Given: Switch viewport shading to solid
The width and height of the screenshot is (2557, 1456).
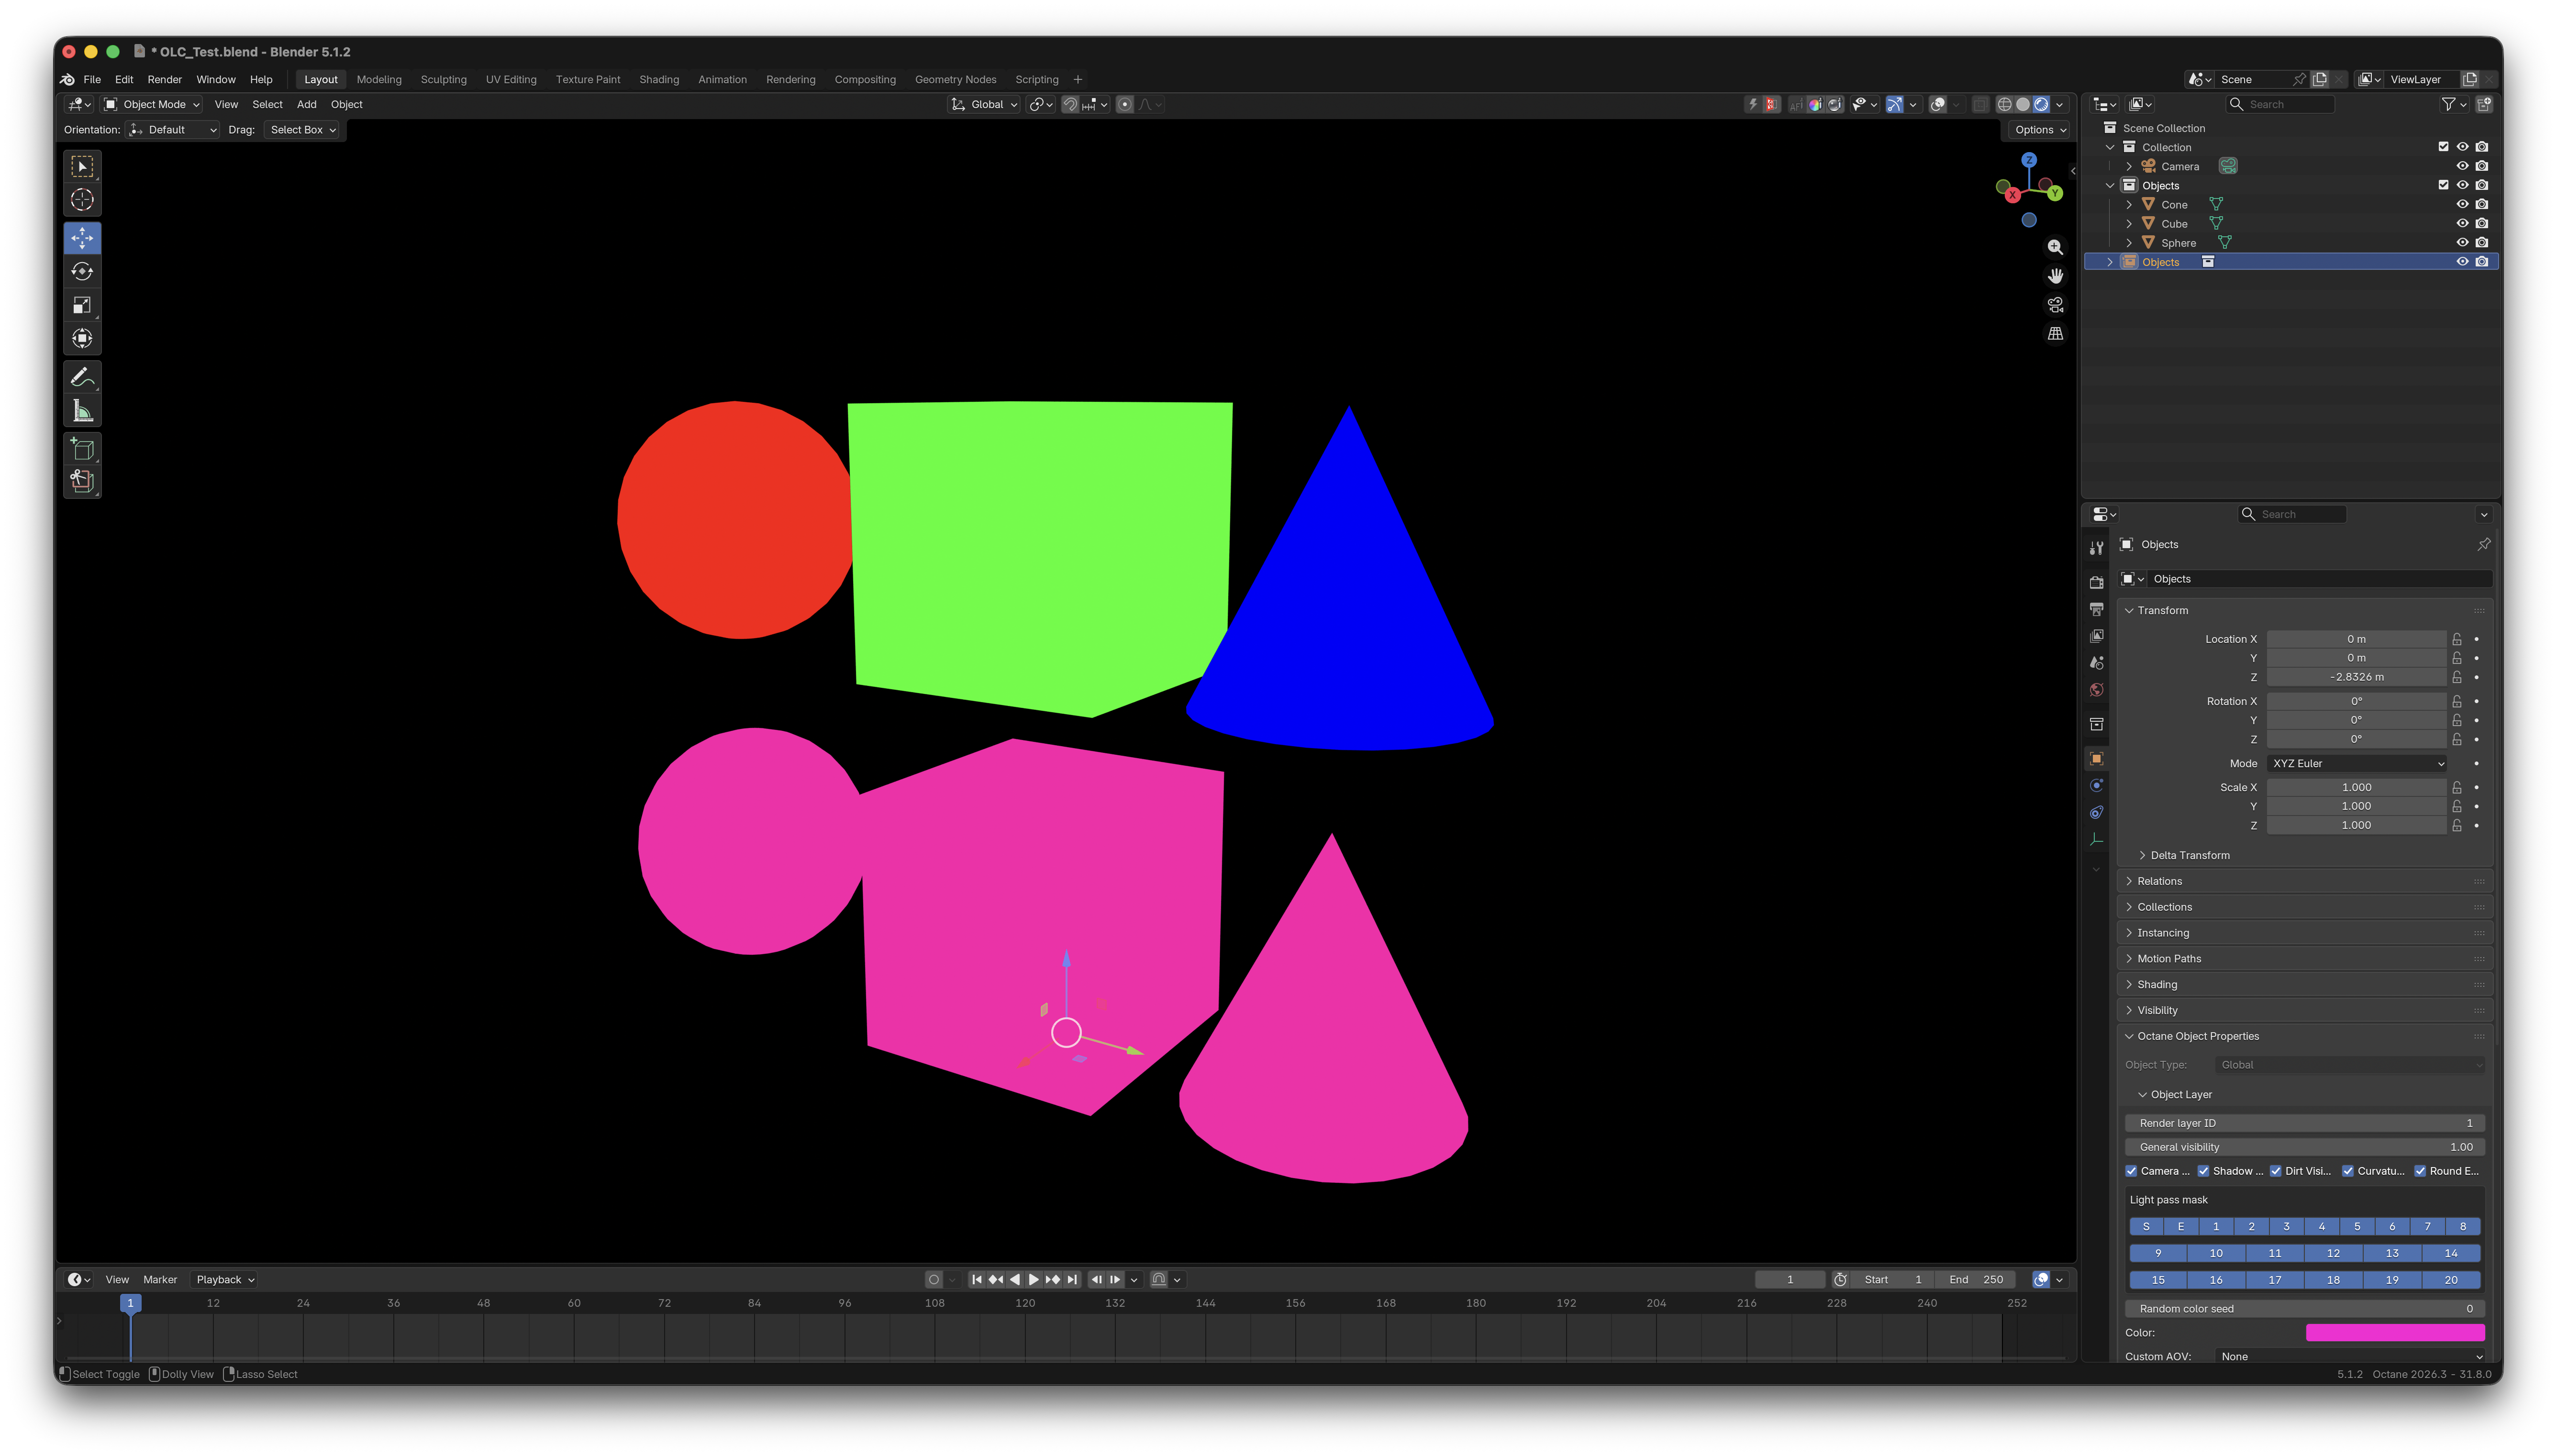Looking at the screenshot, I should click(x=2022, y=104).
